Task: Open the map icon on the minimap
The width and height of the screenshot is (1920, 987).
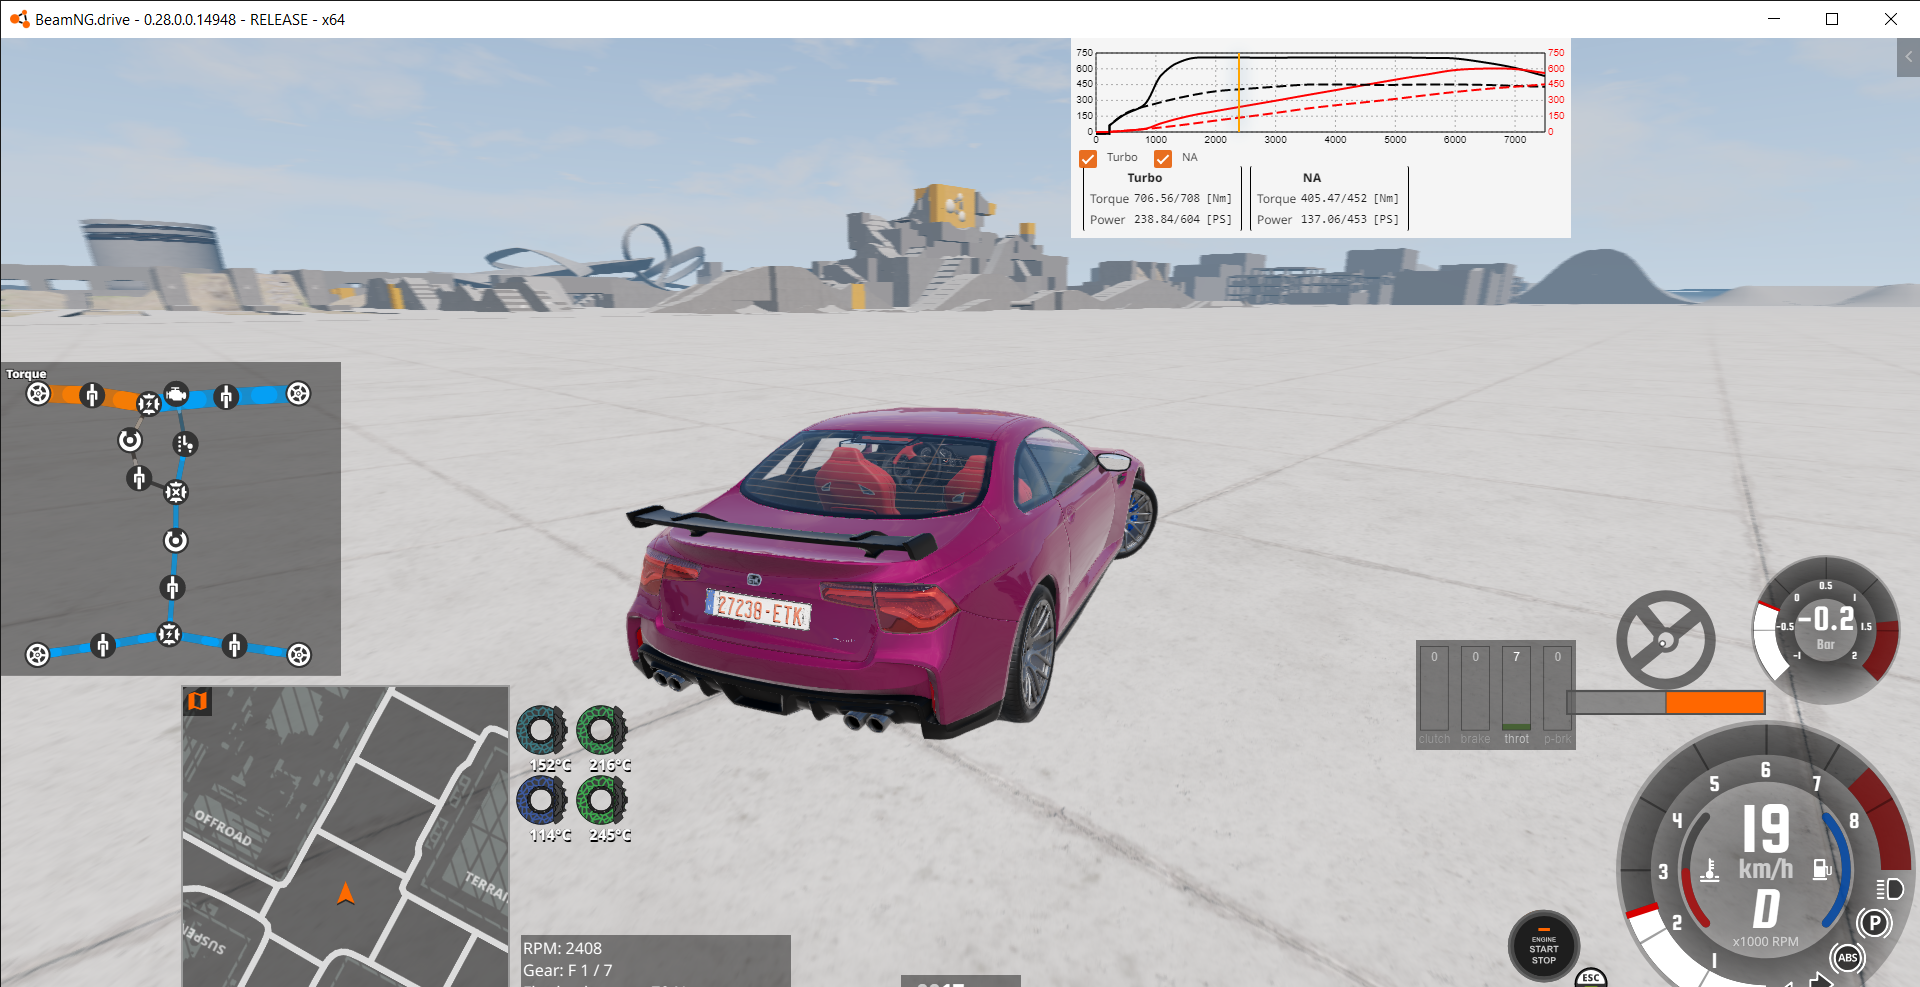Action: click(x=198, y=701)
